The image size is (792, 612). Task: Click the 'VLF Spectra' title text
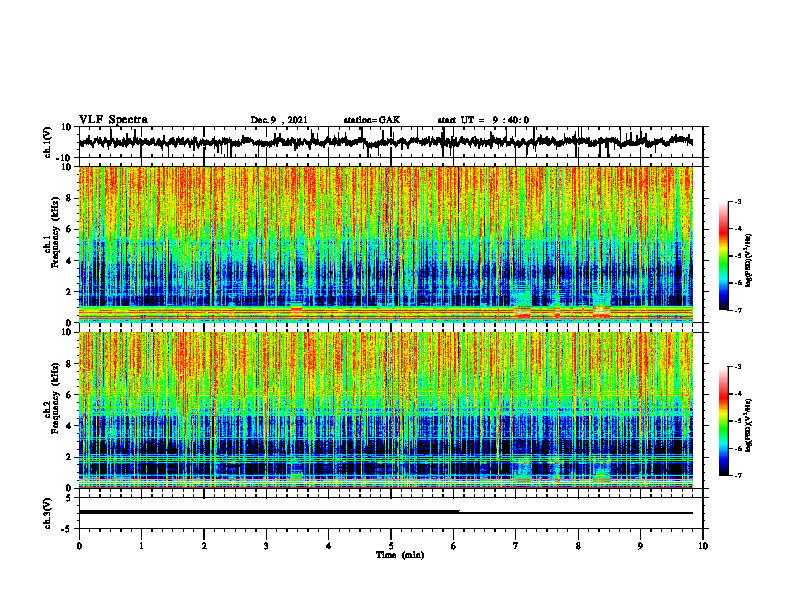(113, 120)
